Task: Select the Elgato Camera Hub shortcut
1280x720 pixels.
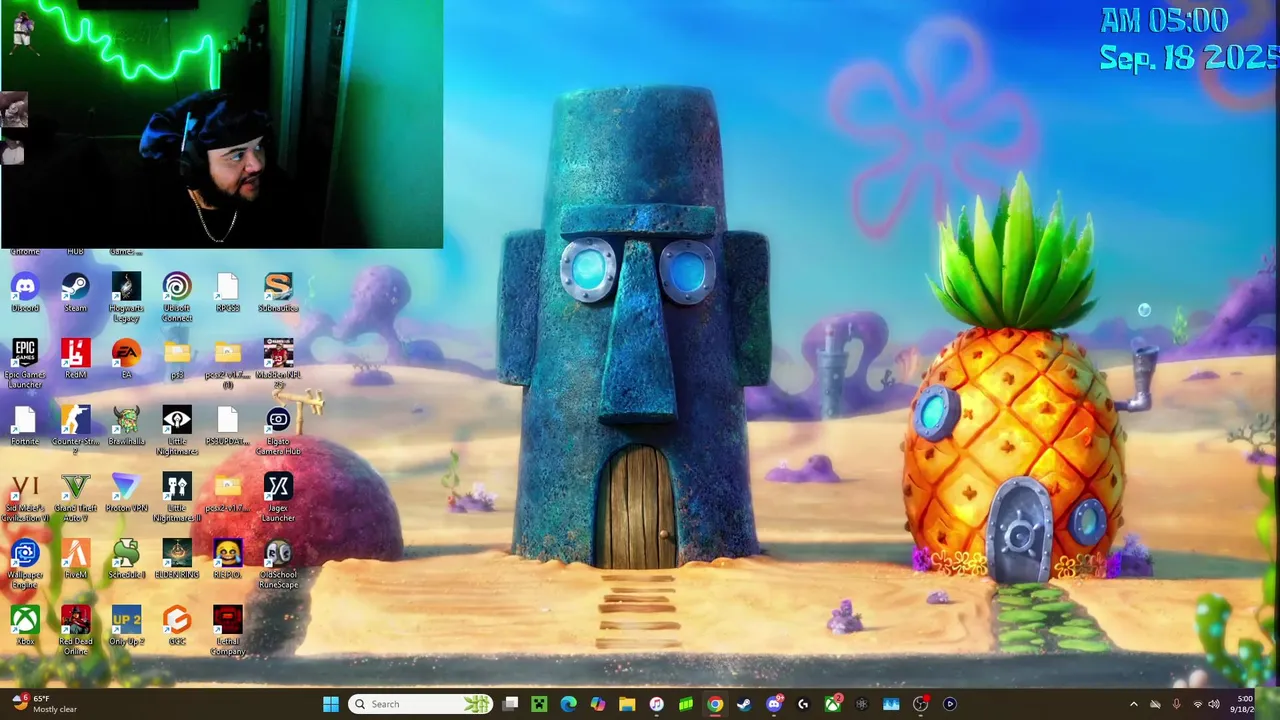Action: (x=278, y=431)
